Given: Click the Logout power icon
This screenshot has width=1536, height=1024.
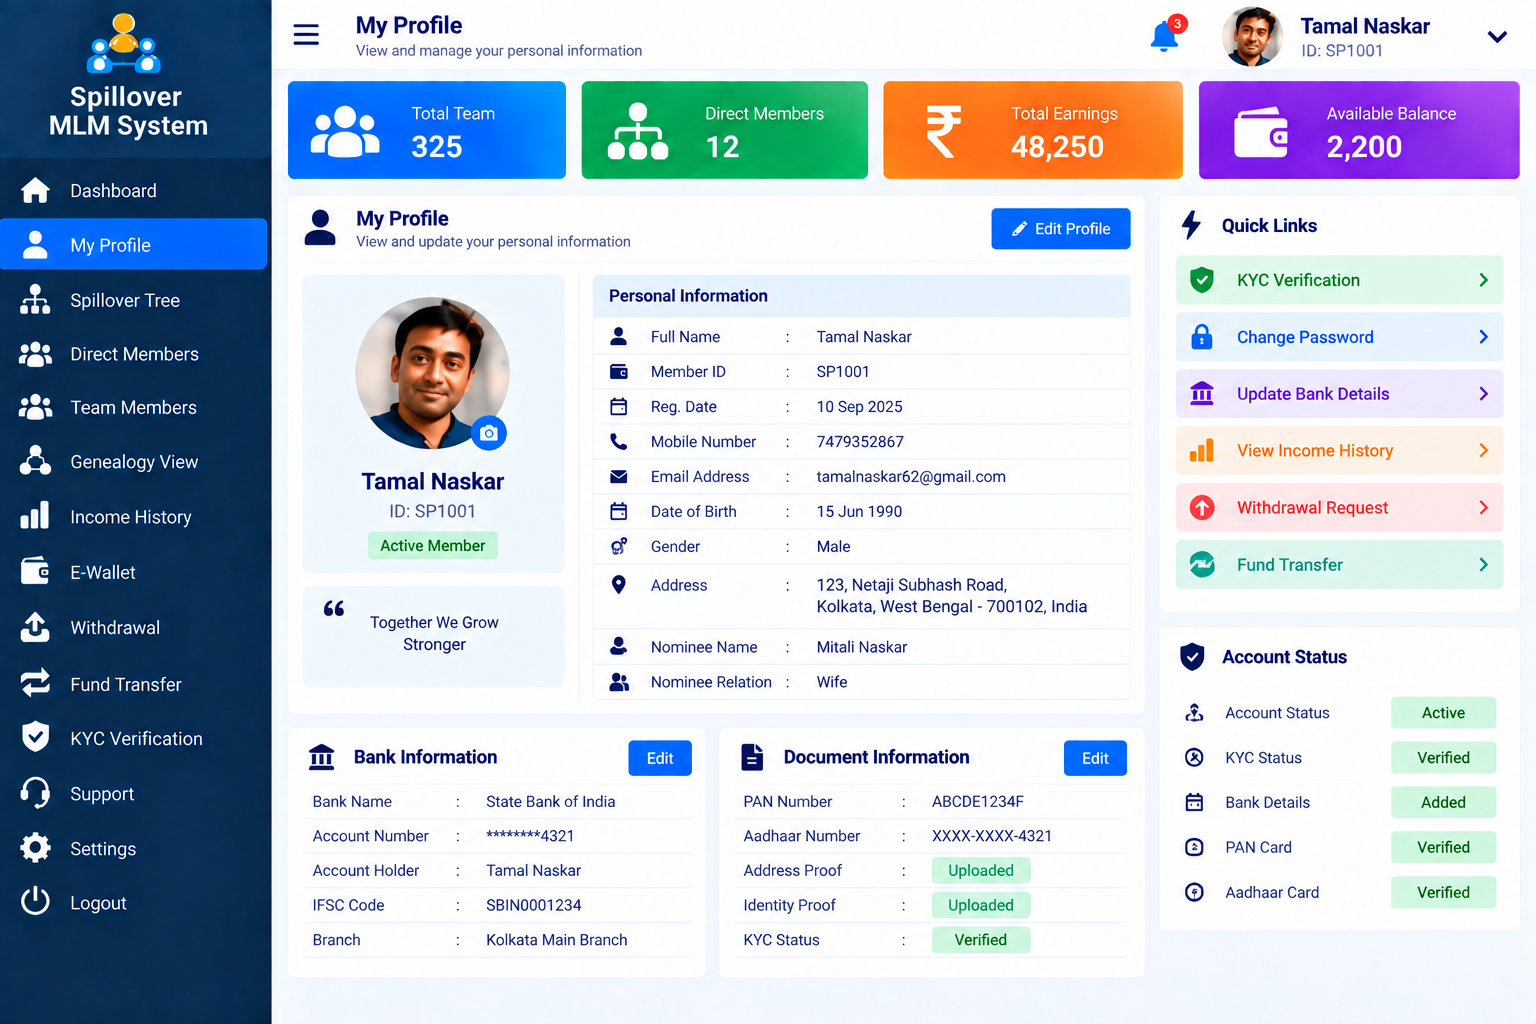Looking at the screenshot, I should pyautogui.click(x=35, y=902).
